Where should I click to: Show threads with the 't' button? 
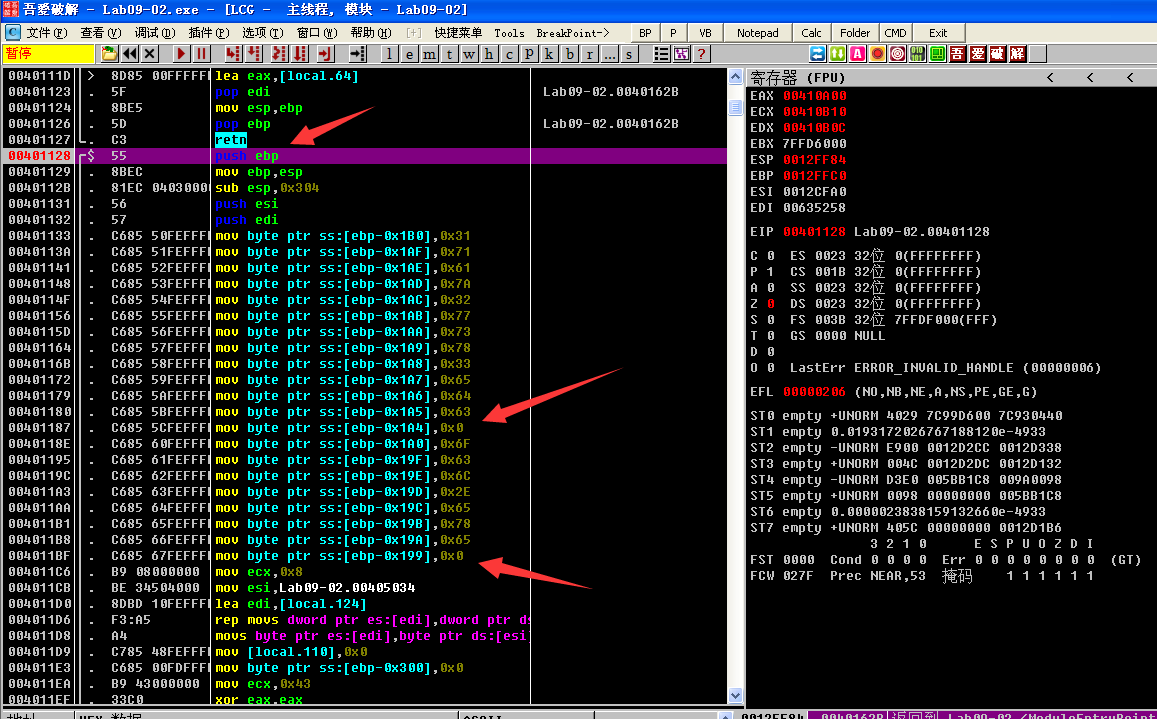(x=449, y=54)
